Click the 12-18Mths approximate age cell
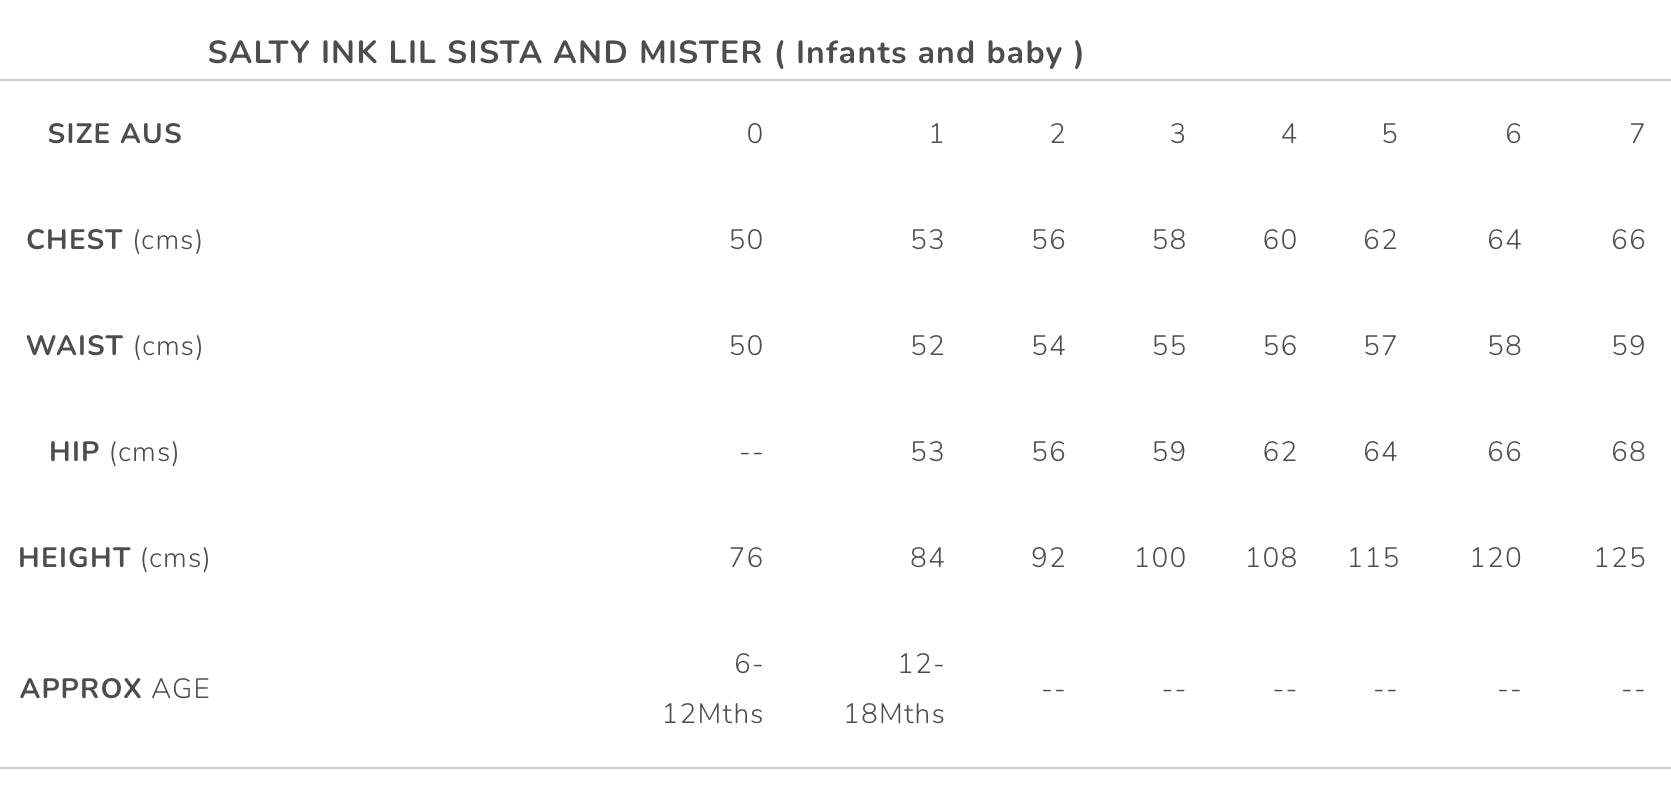This screenshot has width=1671, height=789. click(x=894, y=689)
